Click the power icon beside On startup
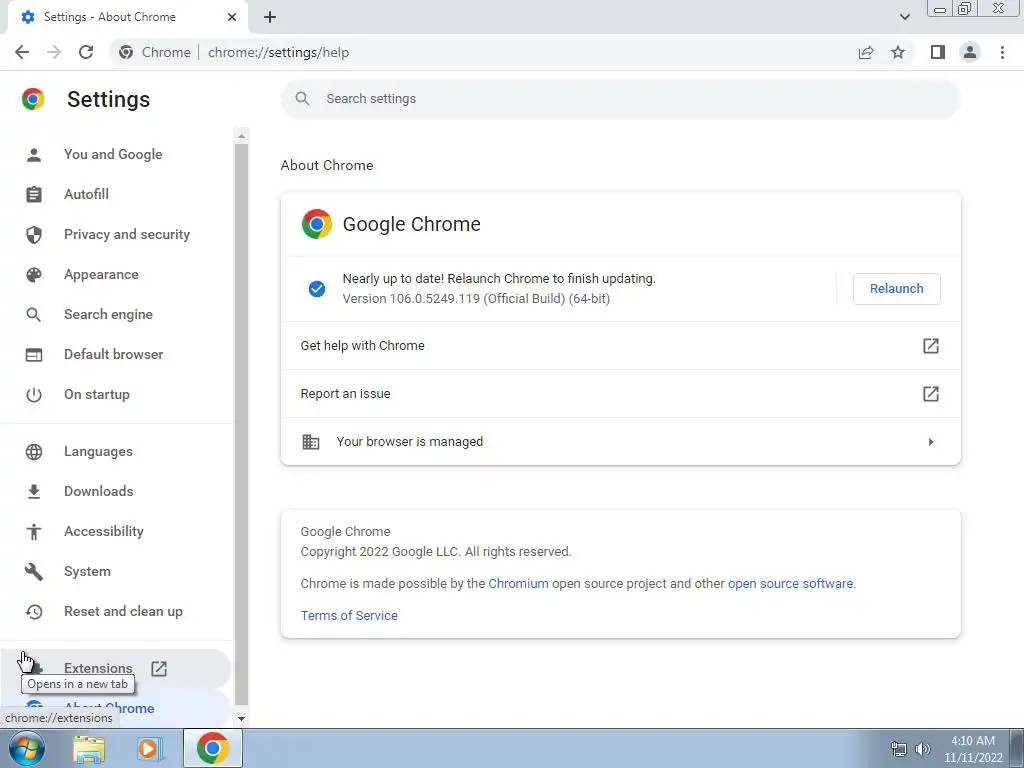Screen dimensions: 1024x768 tap(34, 394)
